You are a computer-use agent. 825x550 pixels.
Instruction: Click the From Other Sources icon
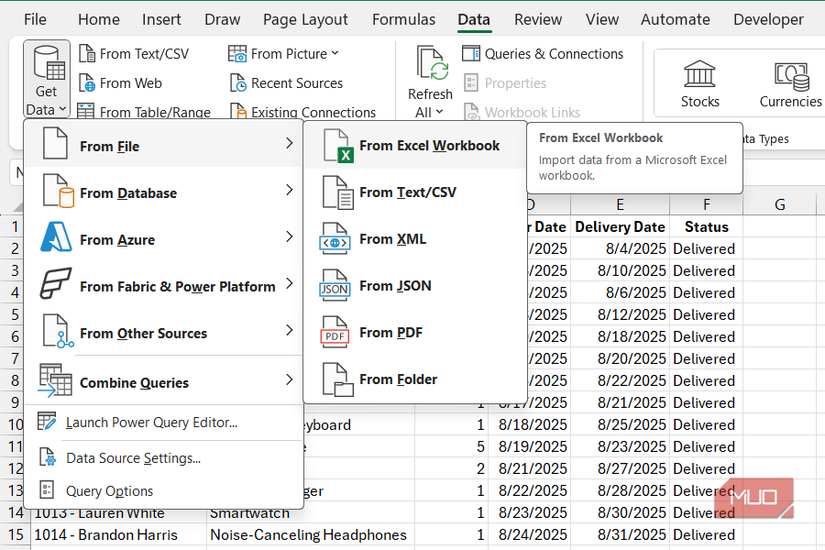coord(58,332)
